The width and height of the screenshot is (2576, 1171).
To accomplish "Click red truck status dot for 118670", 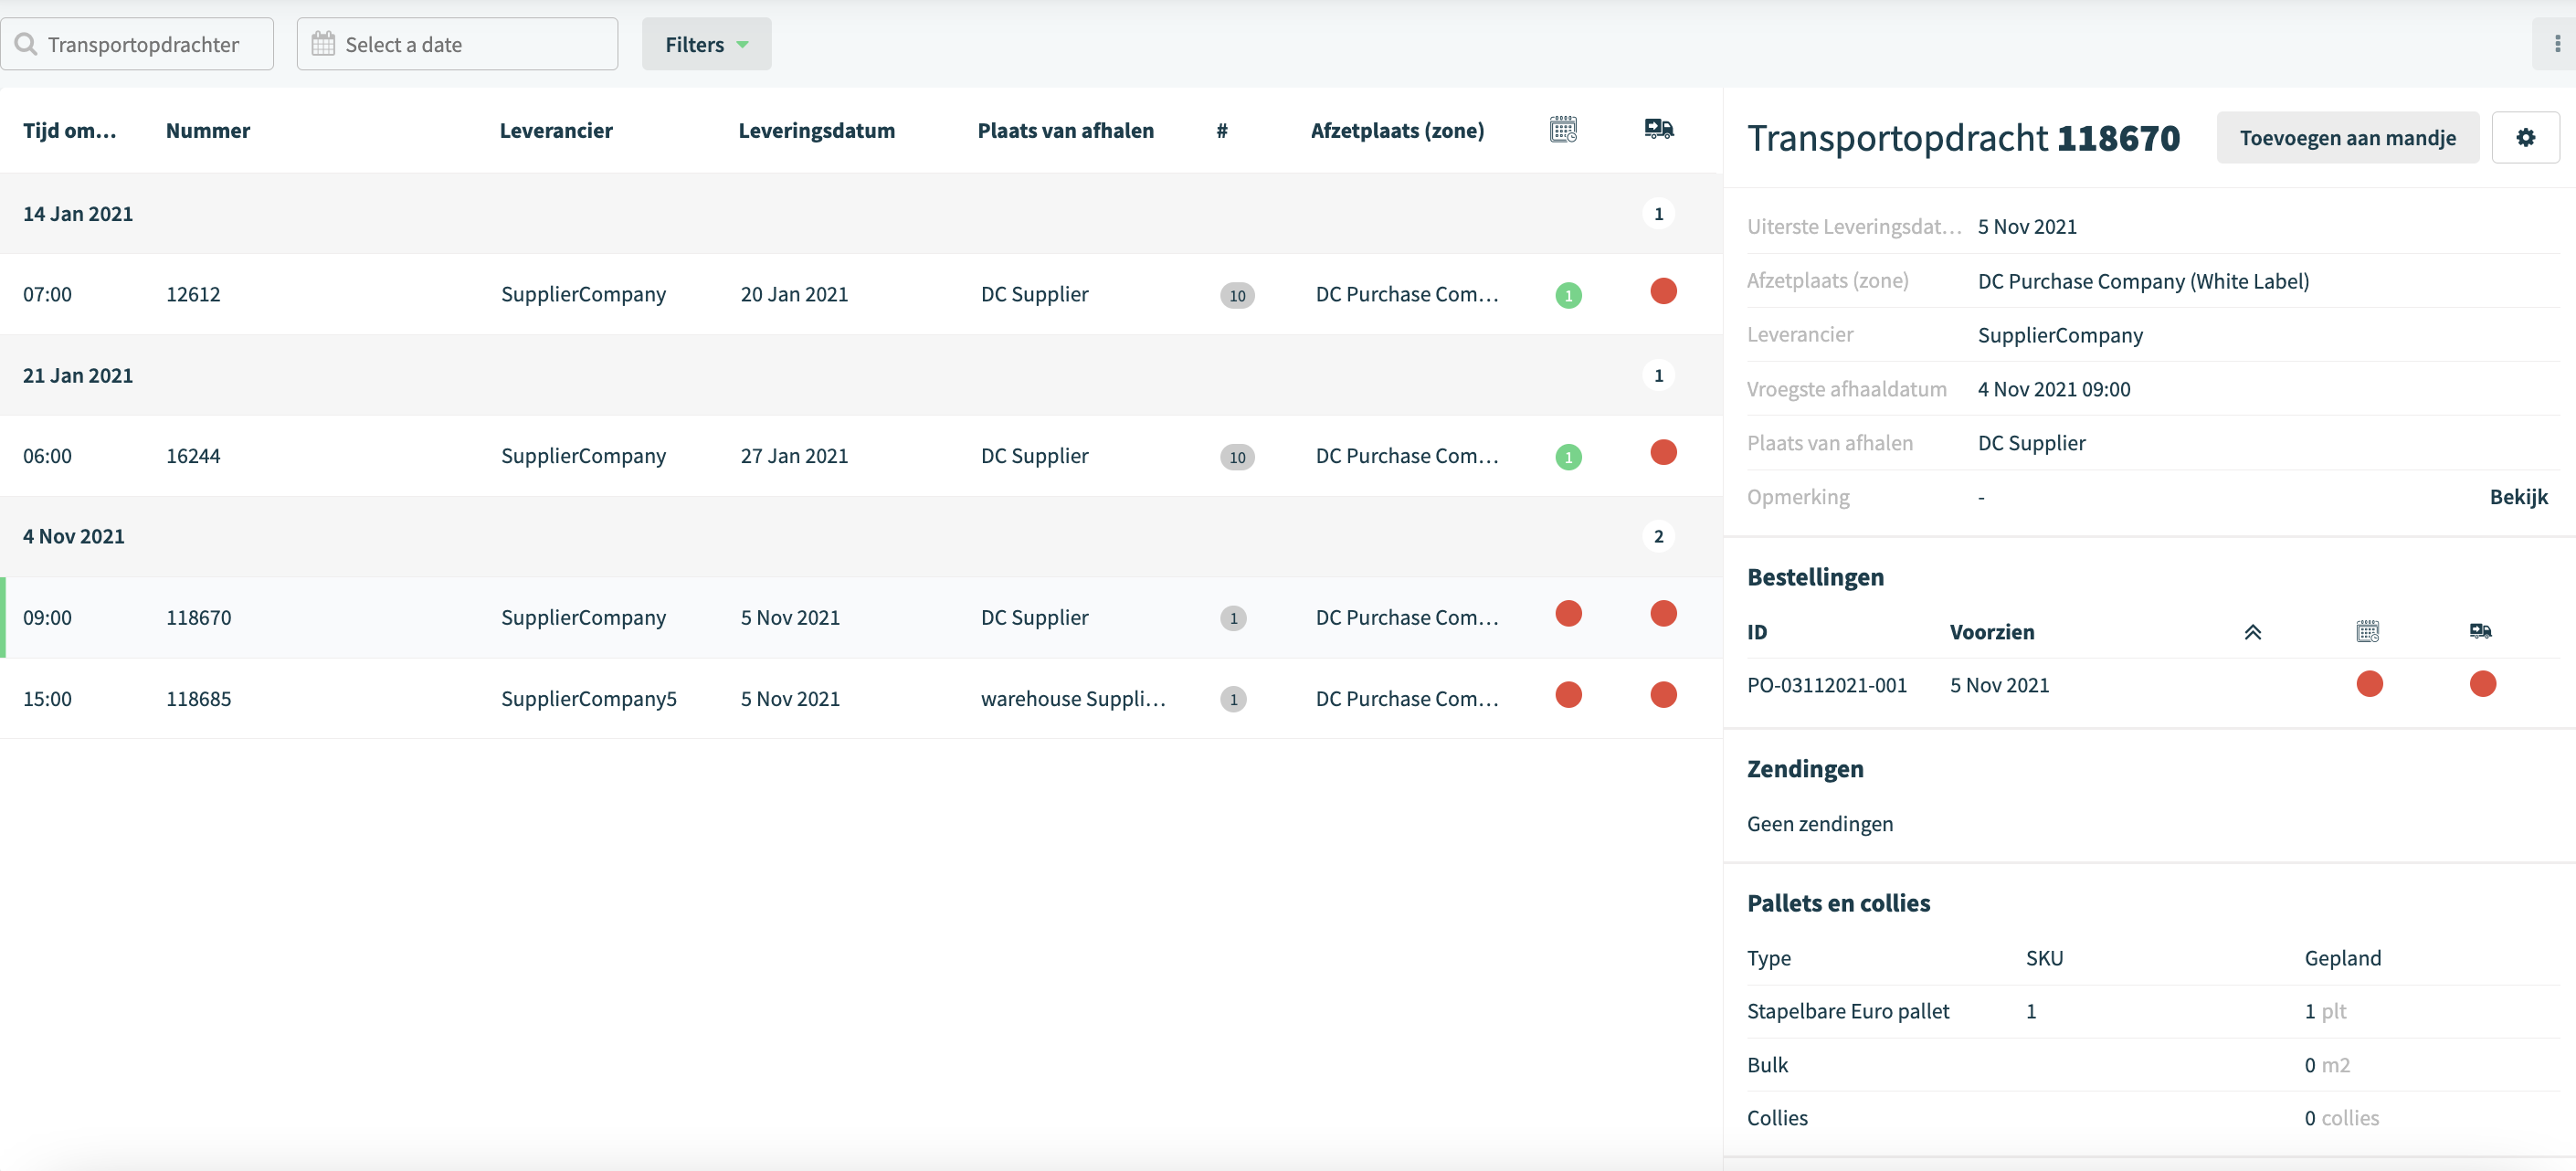I will coord(1663,613).
